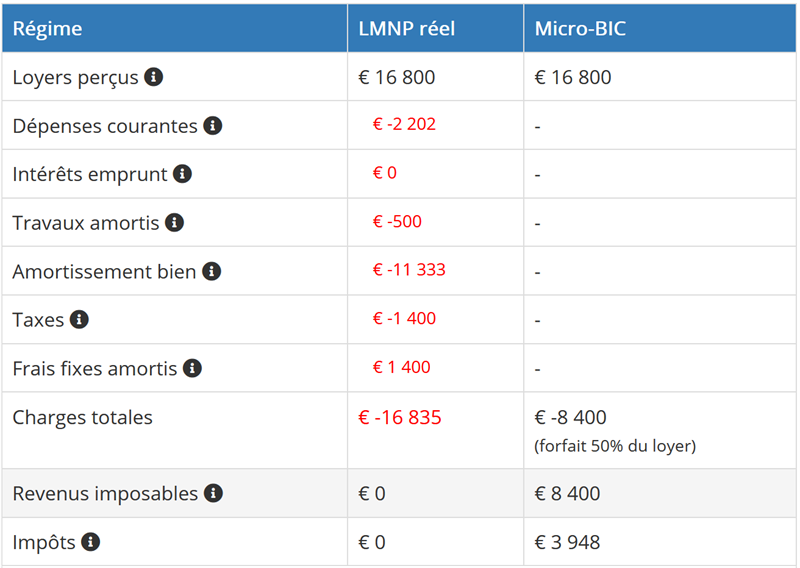
Task: Click Micro-BIC Revenus imposables € 8 400
Action: pyautogui.click(x=567, y=493)
